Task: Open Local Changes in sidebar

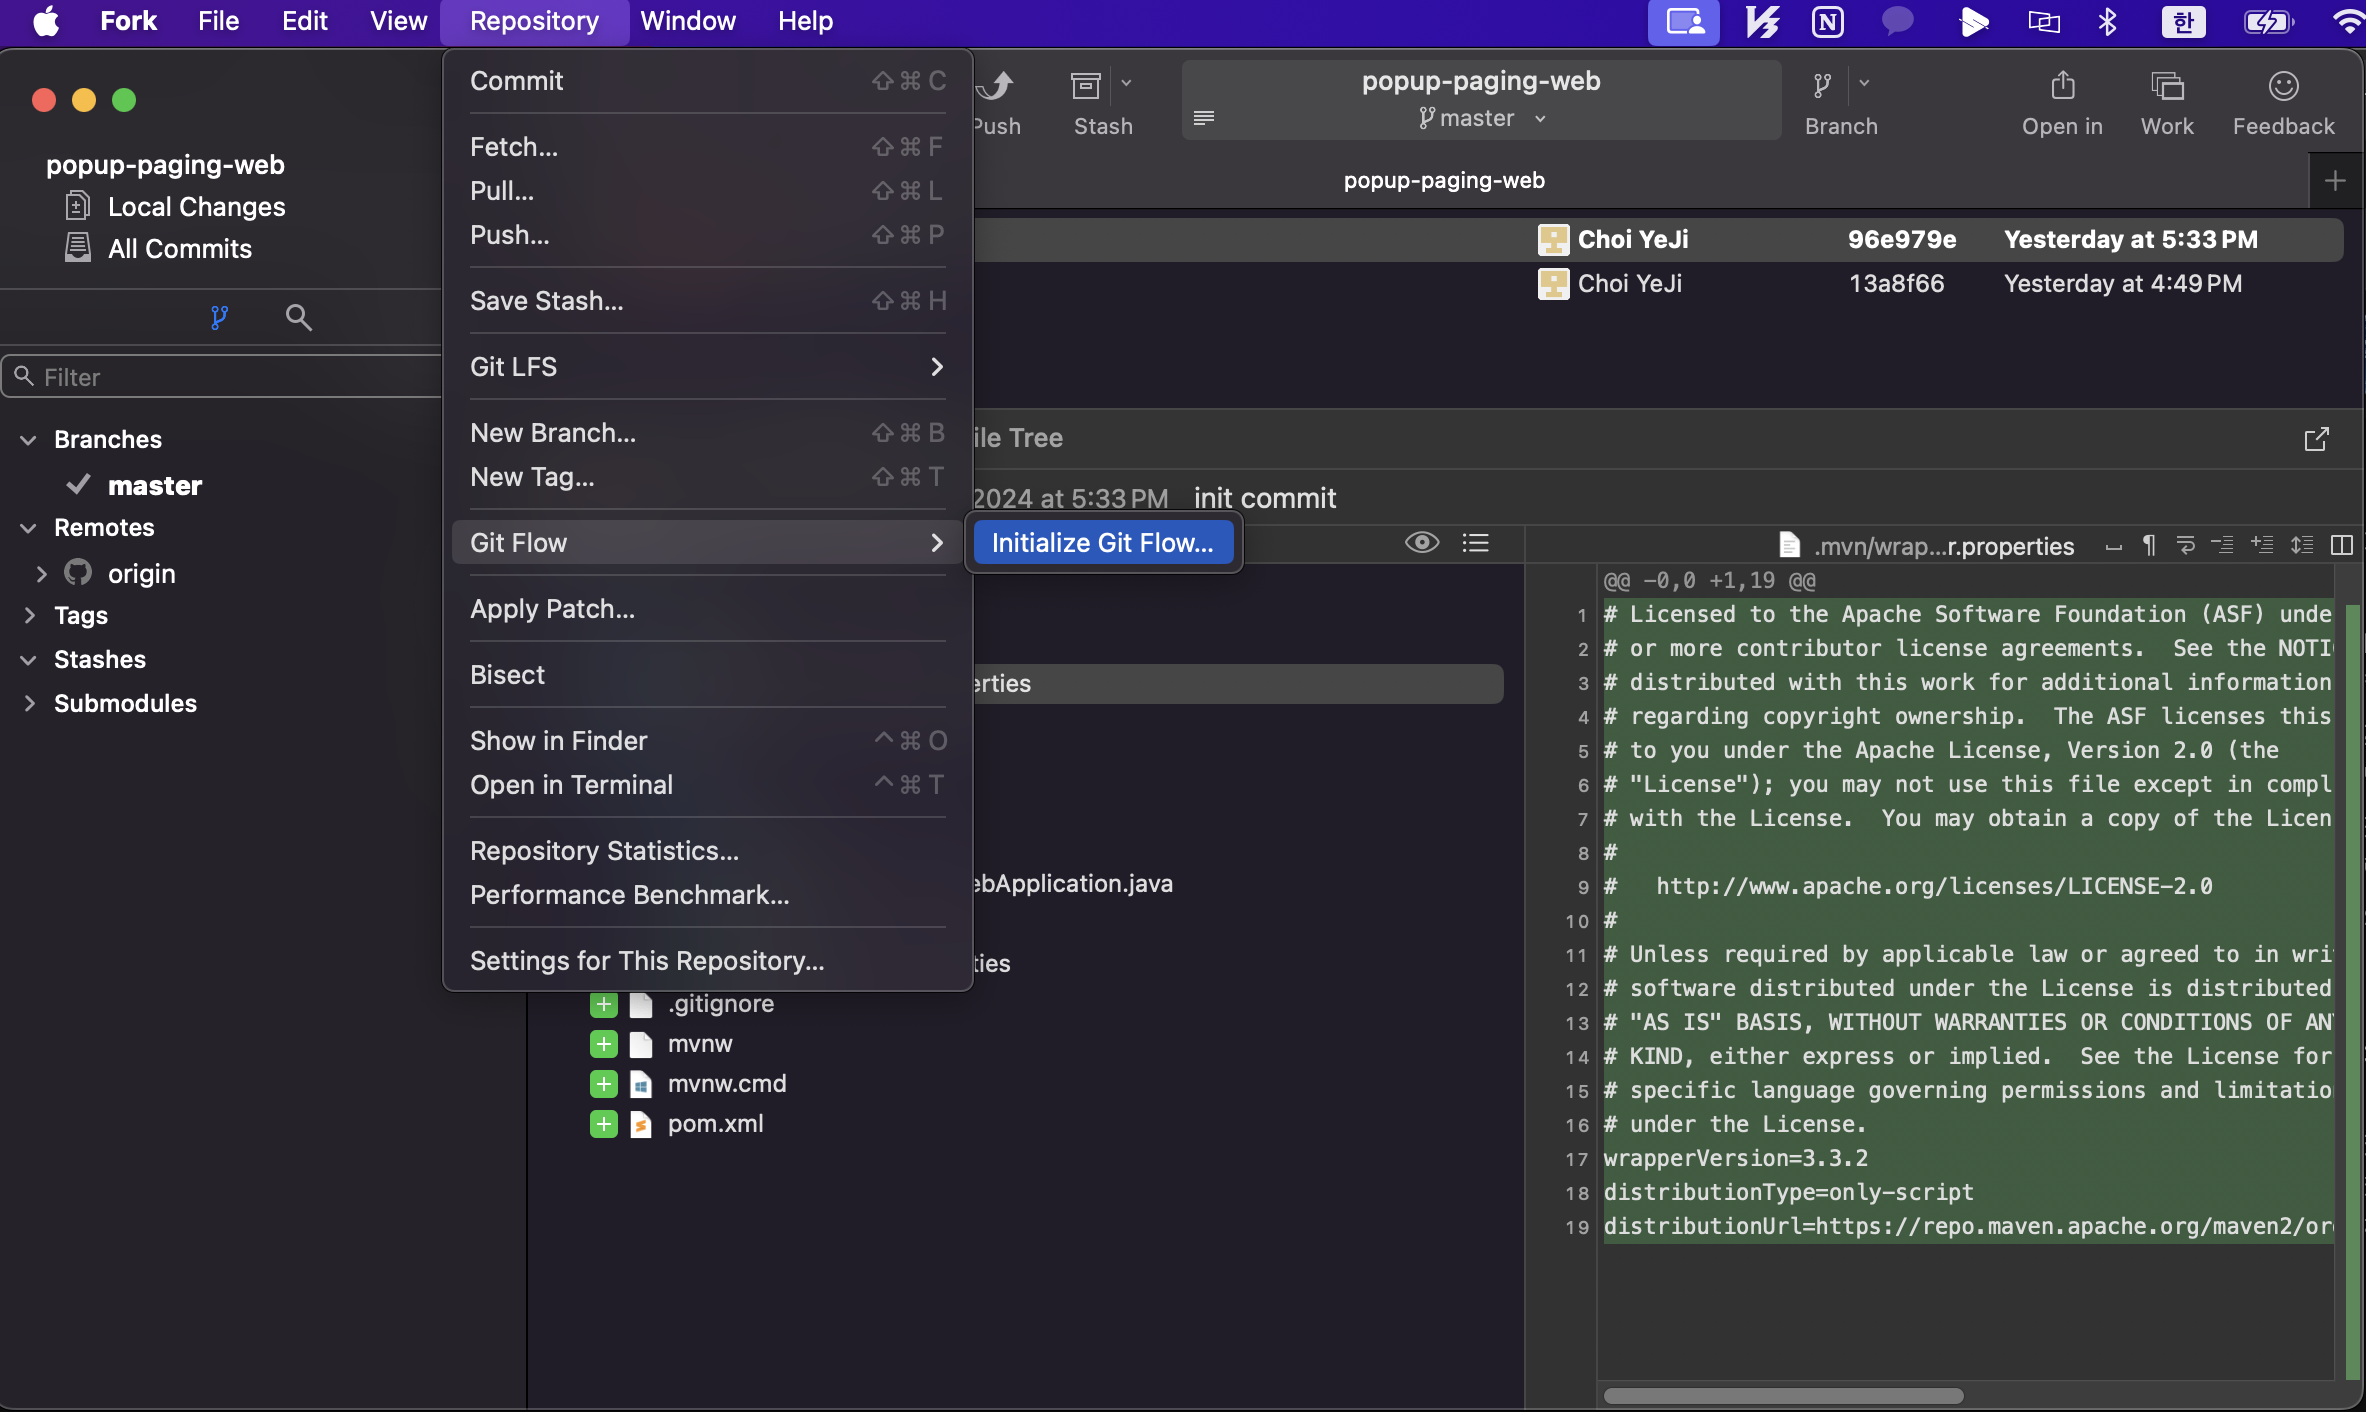Action: click(196, 207)
